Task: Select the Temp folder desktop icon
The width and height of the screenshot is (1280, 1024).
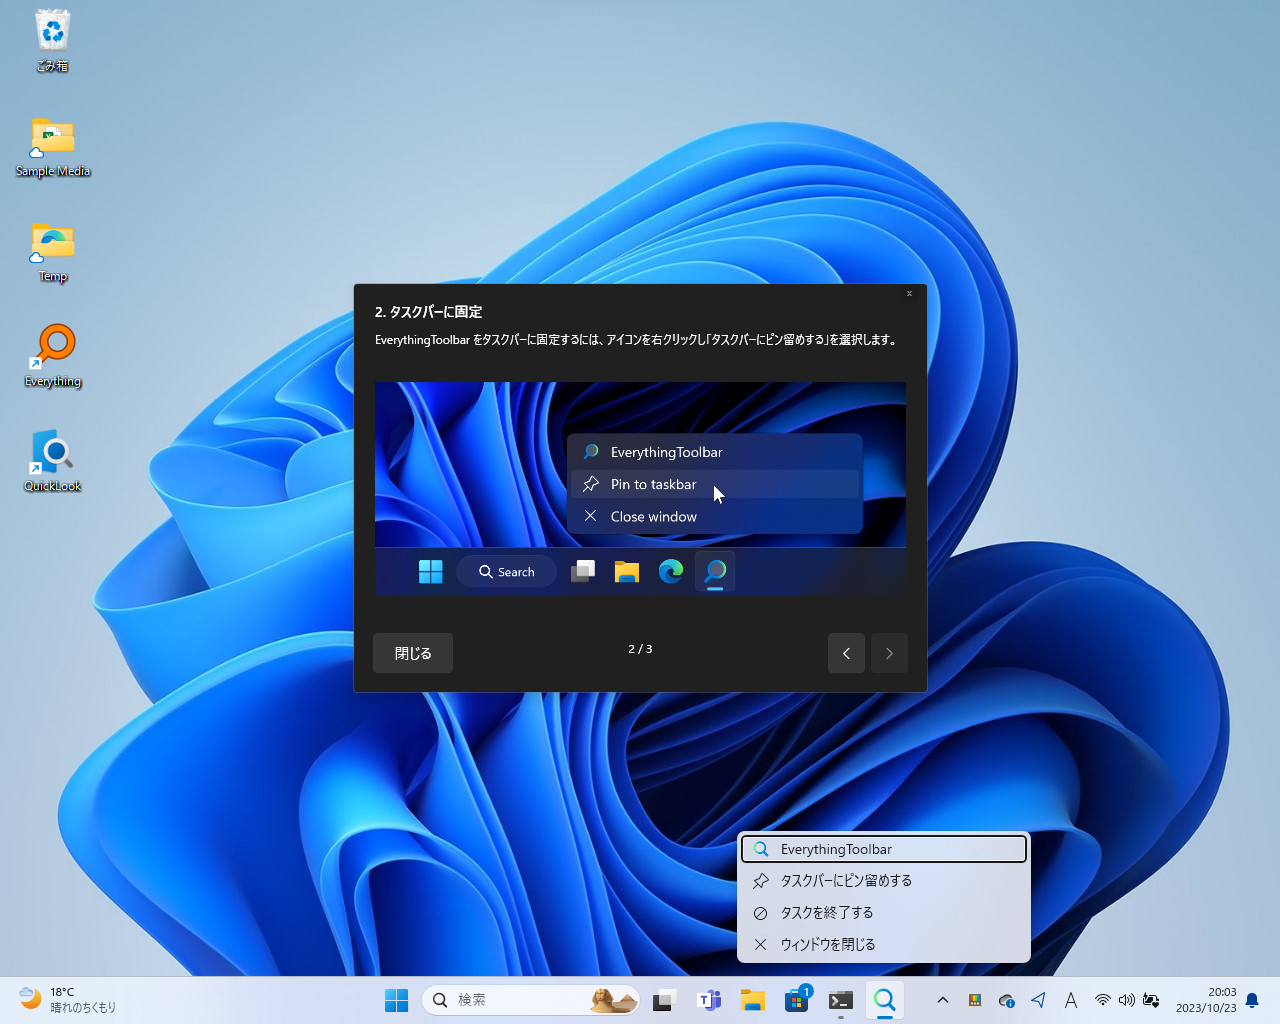Action: [x=53, y=253]
